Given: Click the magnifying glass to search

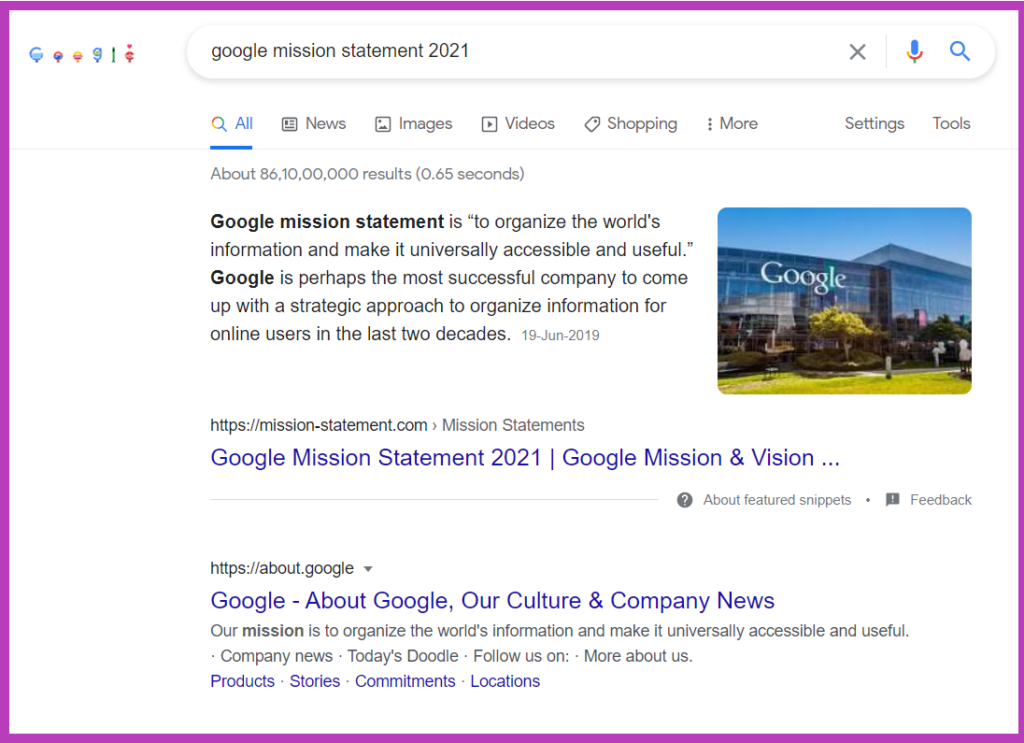Looking at the screenshot, I should [x=959, y=51].
